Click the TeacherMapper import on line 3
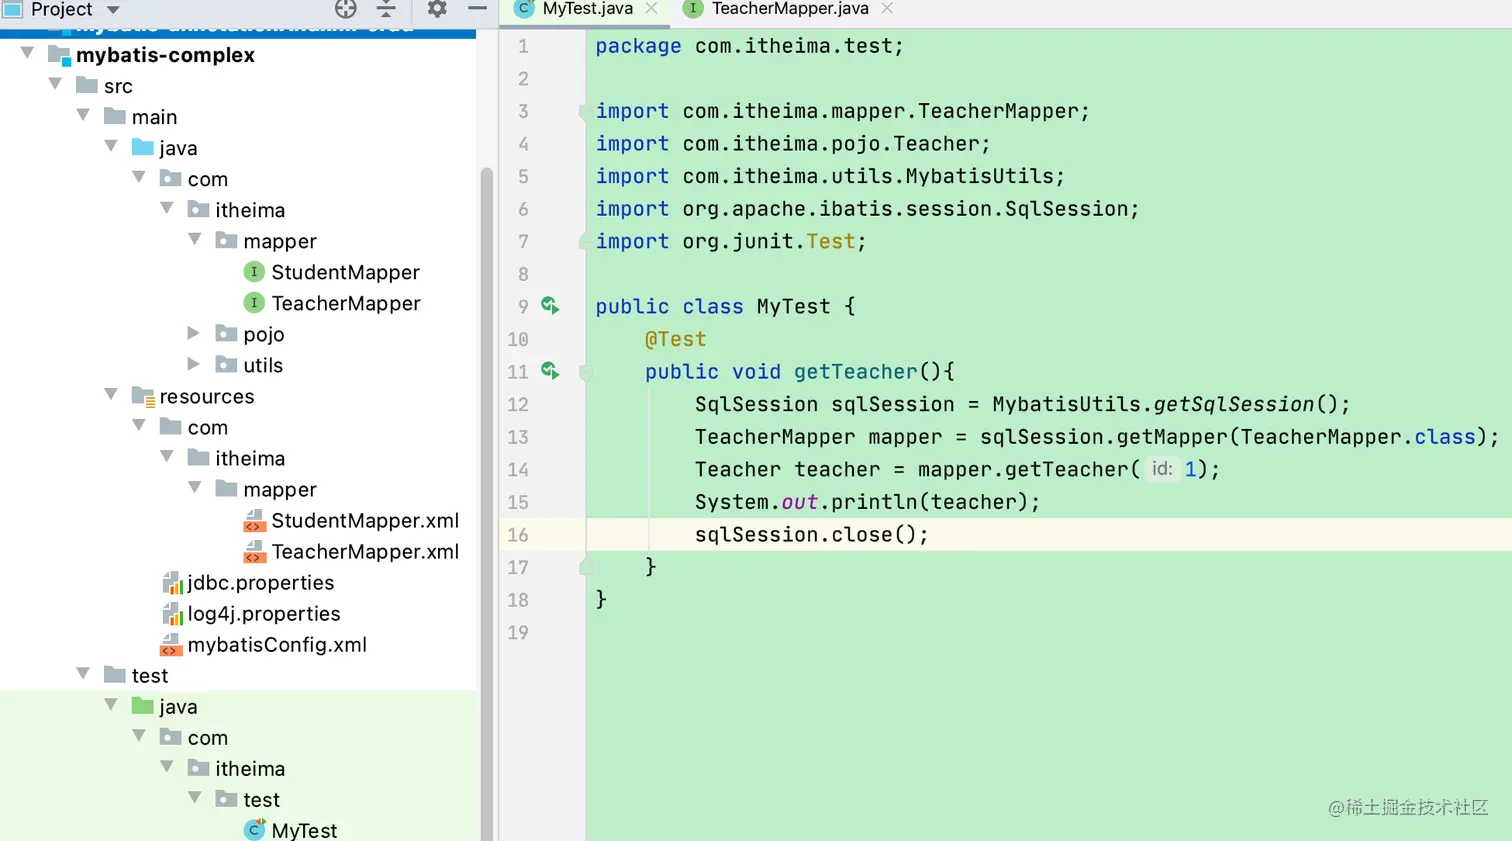This screenshot has height=841, width=1512. click(842, 111)
